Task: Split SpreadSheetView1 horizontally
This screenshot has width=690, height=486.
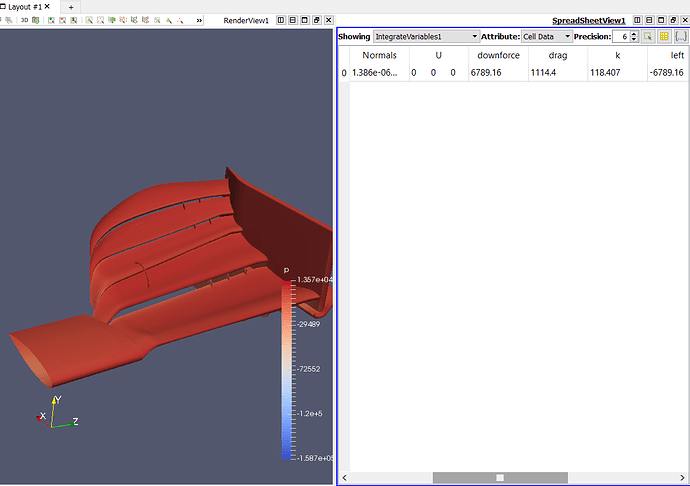Action: point(638,20)
